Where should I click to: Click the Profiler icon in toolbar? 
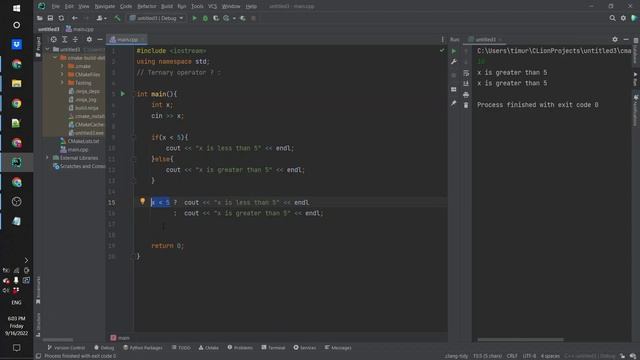click(227, 18)
